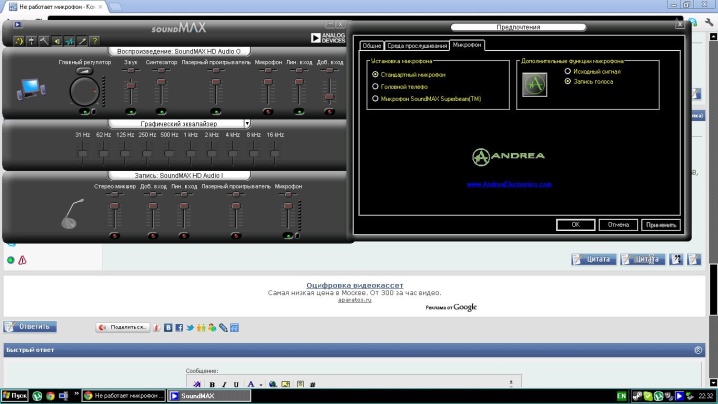Image resolution: width=718 pixels, height=404 pixels.
Task: Open SoundMAX help with the question mark icon
Action: pyautogui.click(x=95, y=41)
